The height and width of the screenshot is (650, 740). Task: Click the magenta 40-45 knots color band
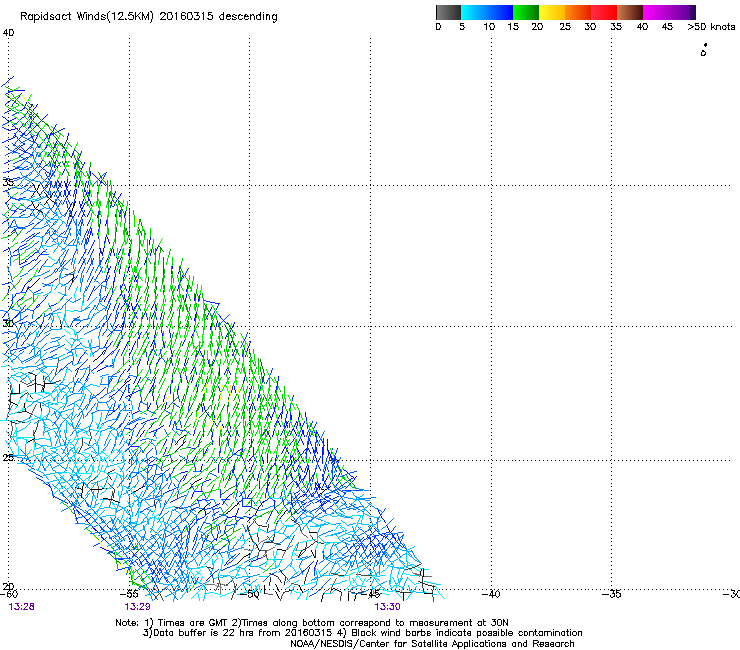click(x=656, y=12)
